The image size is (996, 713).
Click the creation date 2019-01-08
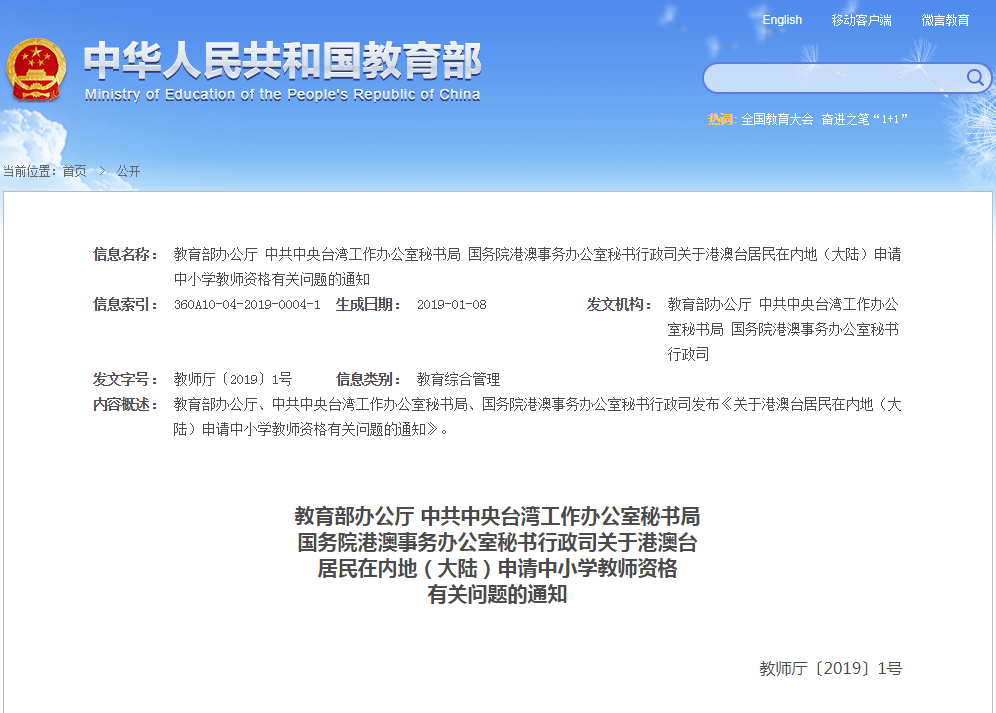(x=451, y=305)
